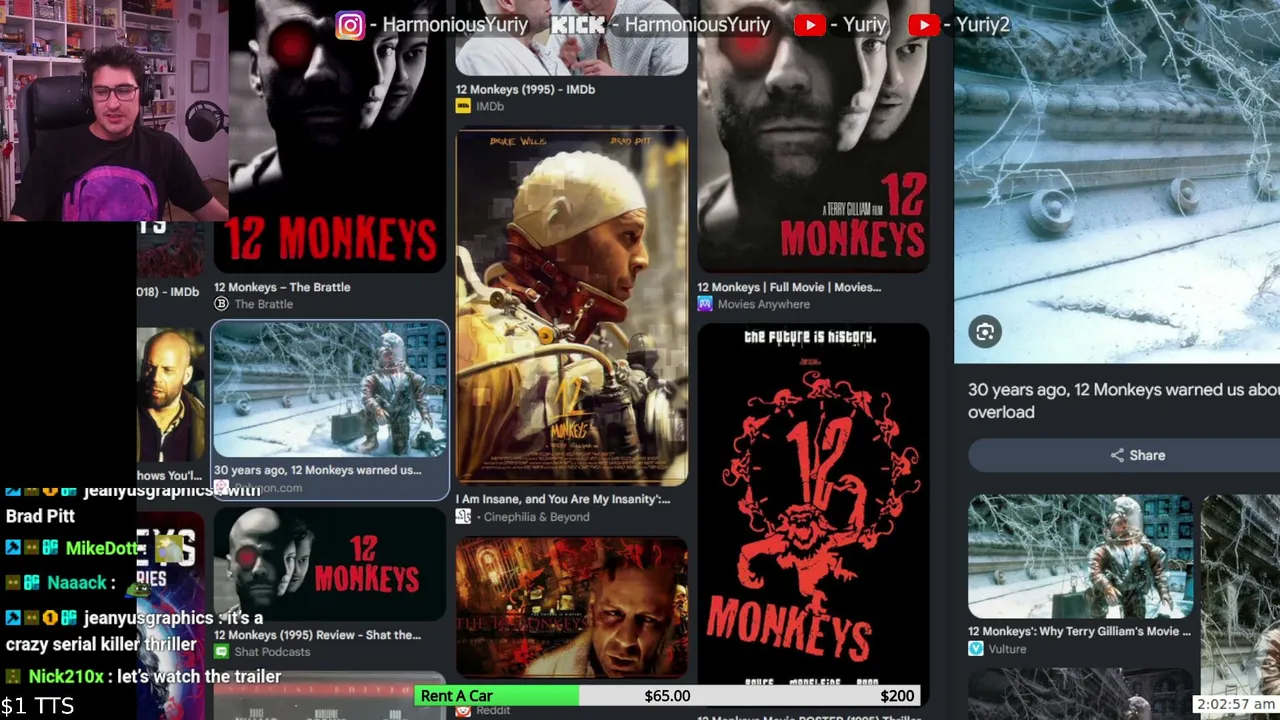Viewport: 1280px width, 720px height.
Task: Open the "12 Monkeys (1995) - IMDb" result title
Action: click(525, 89)
